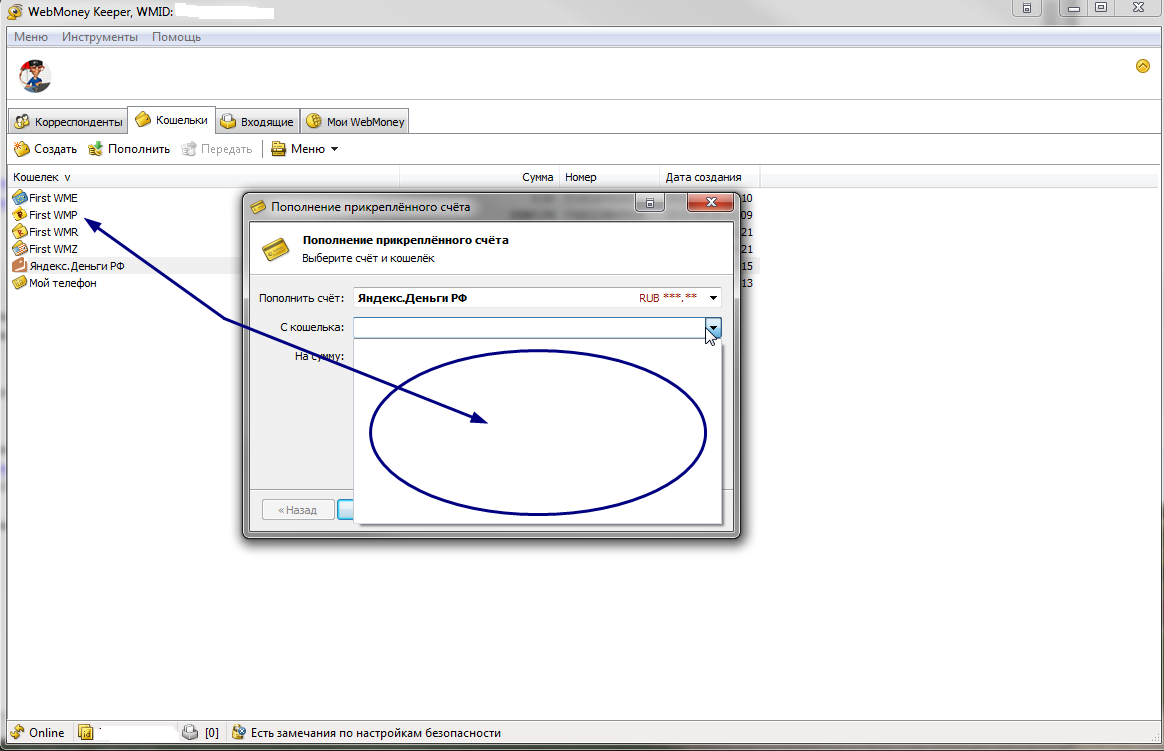Switch to the Корреспонденты tab
Viewport: 1164px width, 751px height.
click(x=68, y=122)
